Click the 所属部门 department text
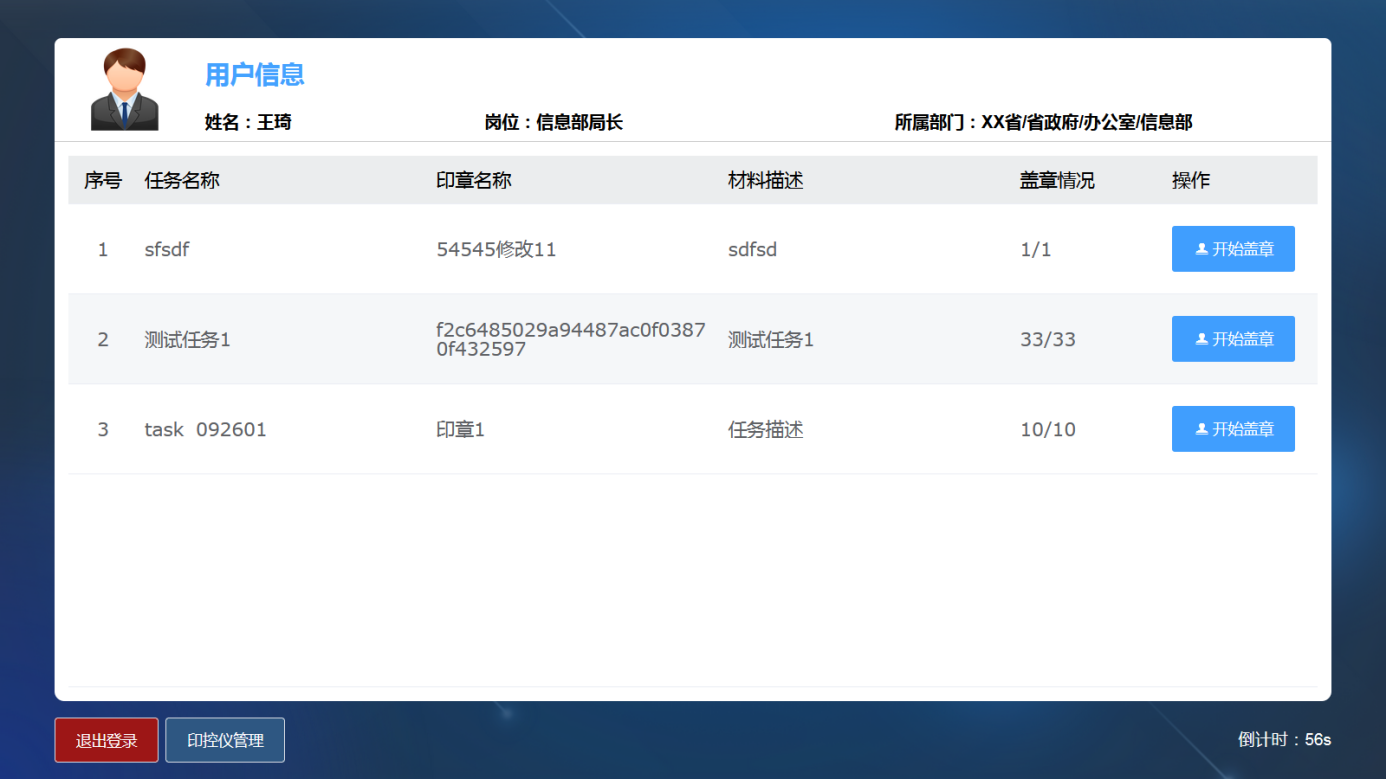Image resolution: width=1386 pixels, height=779 pixels. coord(1044,123)
